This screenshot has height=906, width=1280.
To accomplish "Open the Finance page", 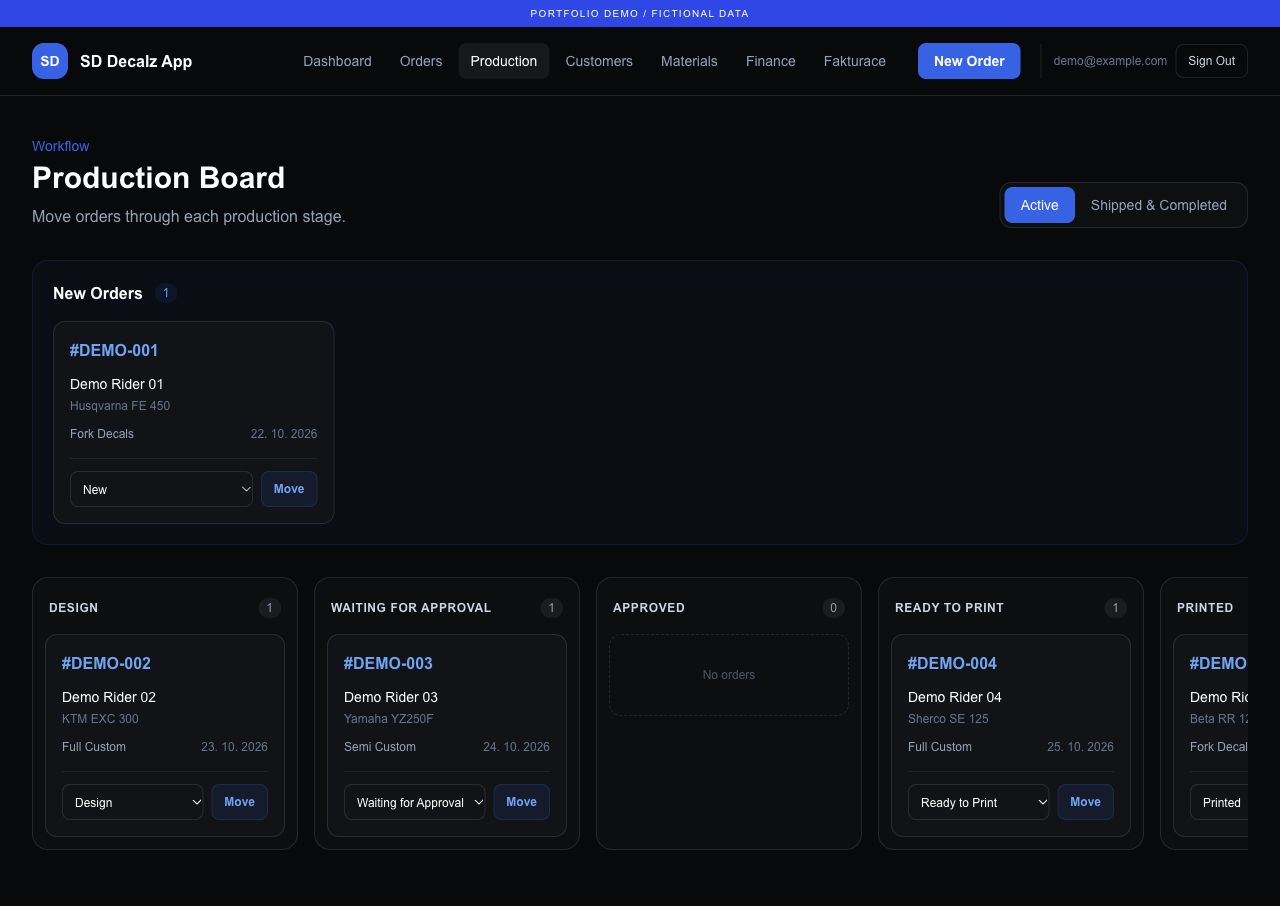I will click(x=771, y=61).
